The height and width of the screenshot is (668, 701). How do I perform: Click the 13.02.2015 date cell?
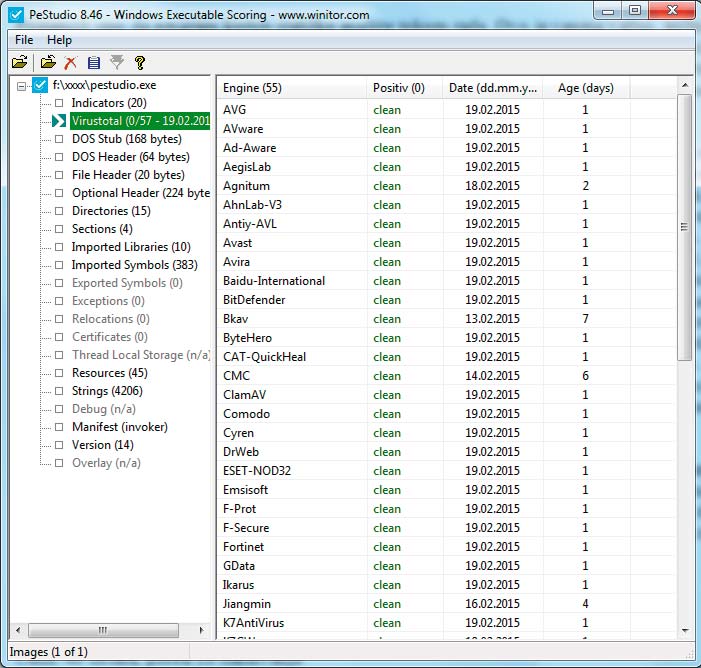tap(492, 319)
